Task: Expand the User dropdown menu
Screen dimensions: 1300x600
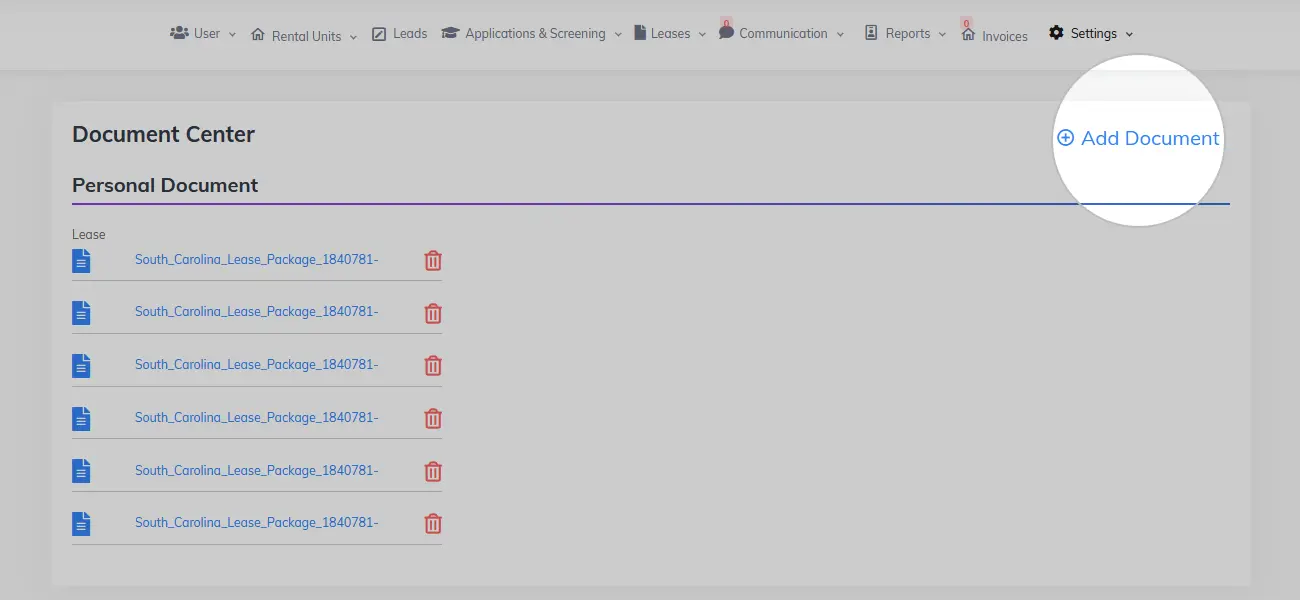Action: click(x=204, y=33)
